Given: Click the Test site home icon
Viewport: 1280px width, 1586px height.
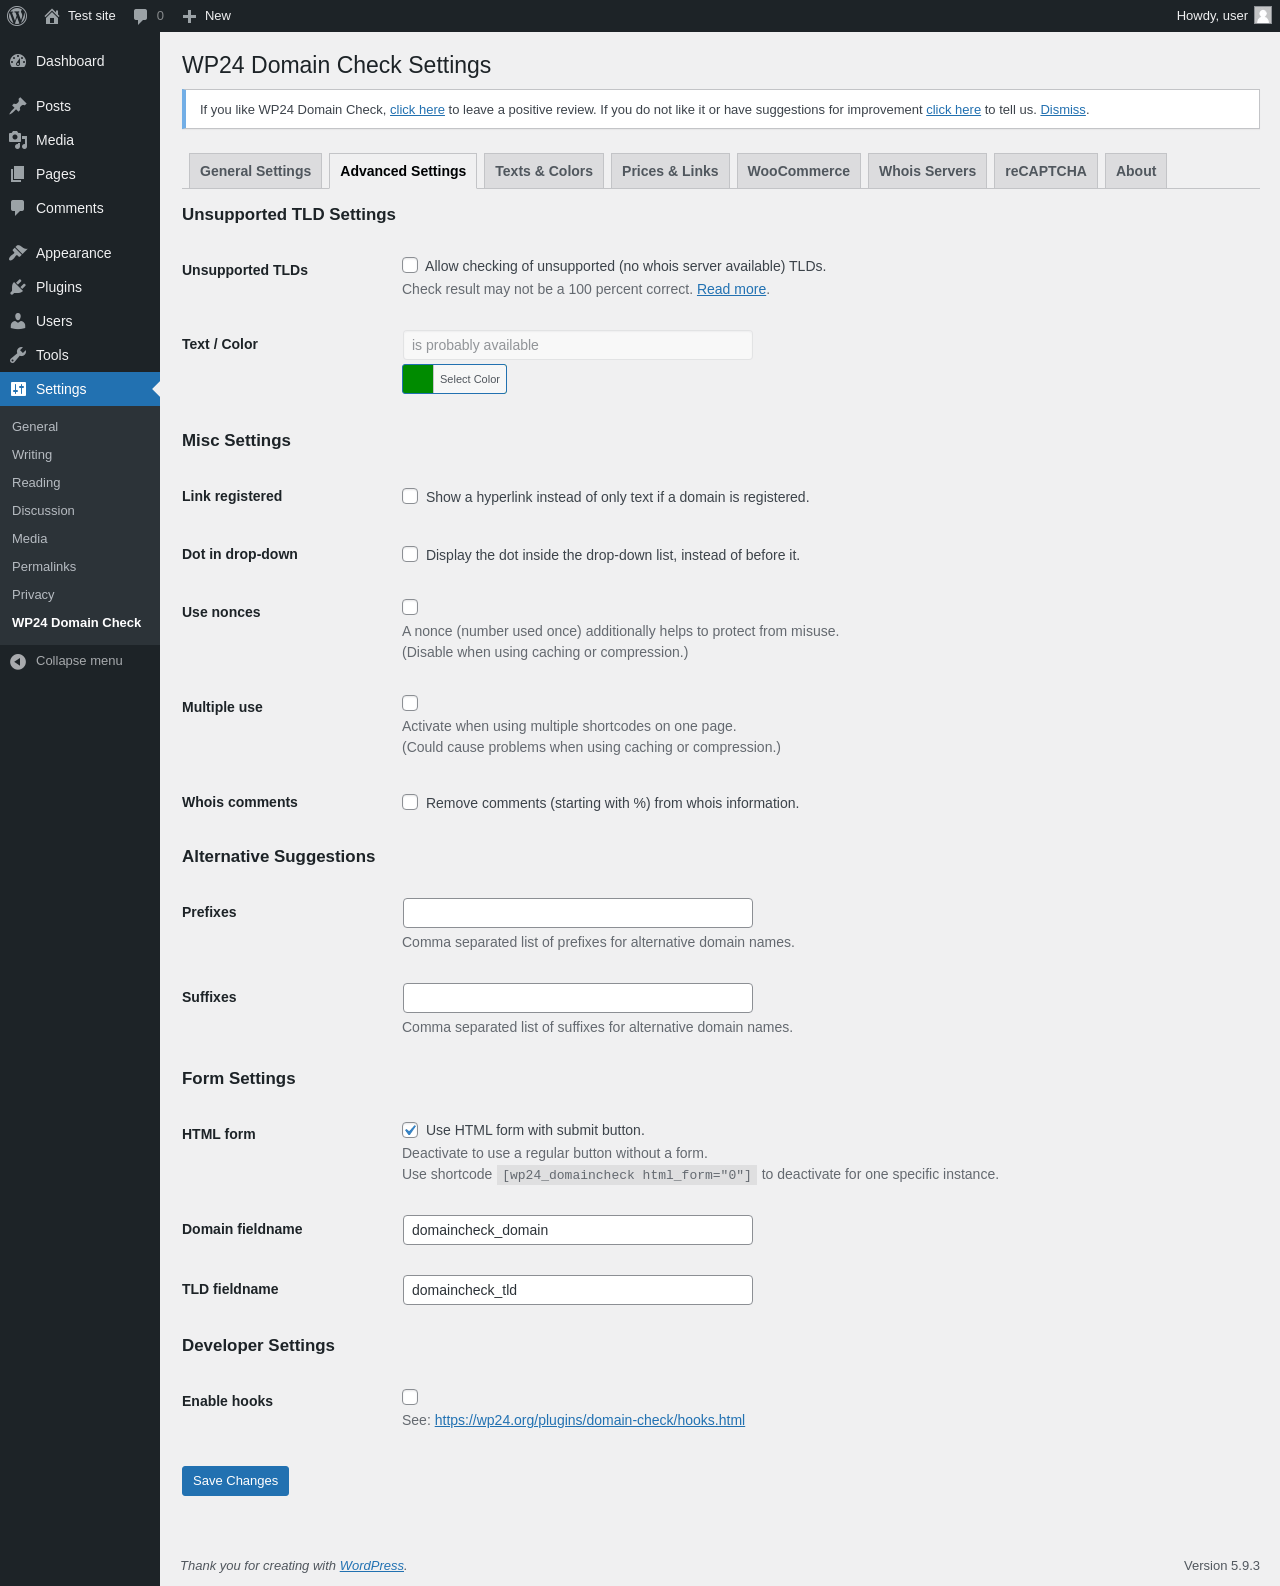Looking at the screenshot, I should pos(52,16).
